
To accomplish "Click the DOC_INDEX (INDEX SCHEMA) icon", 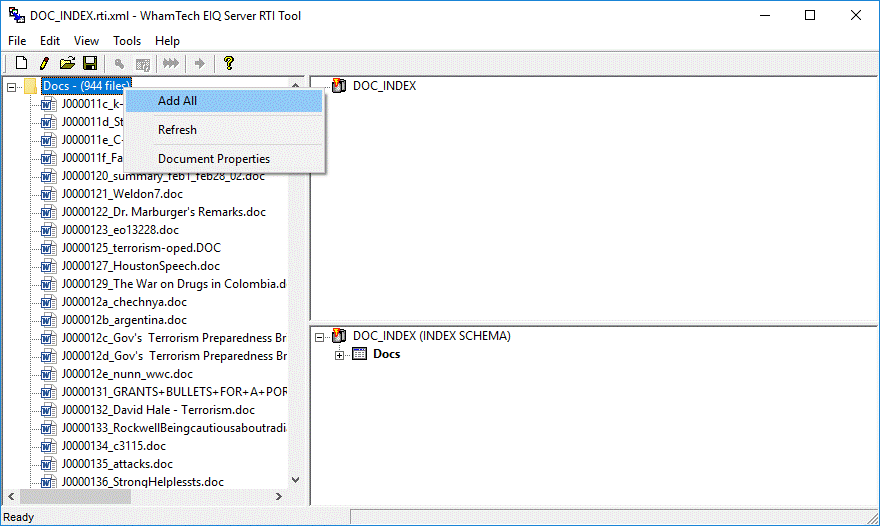I will tap(339, 336).
